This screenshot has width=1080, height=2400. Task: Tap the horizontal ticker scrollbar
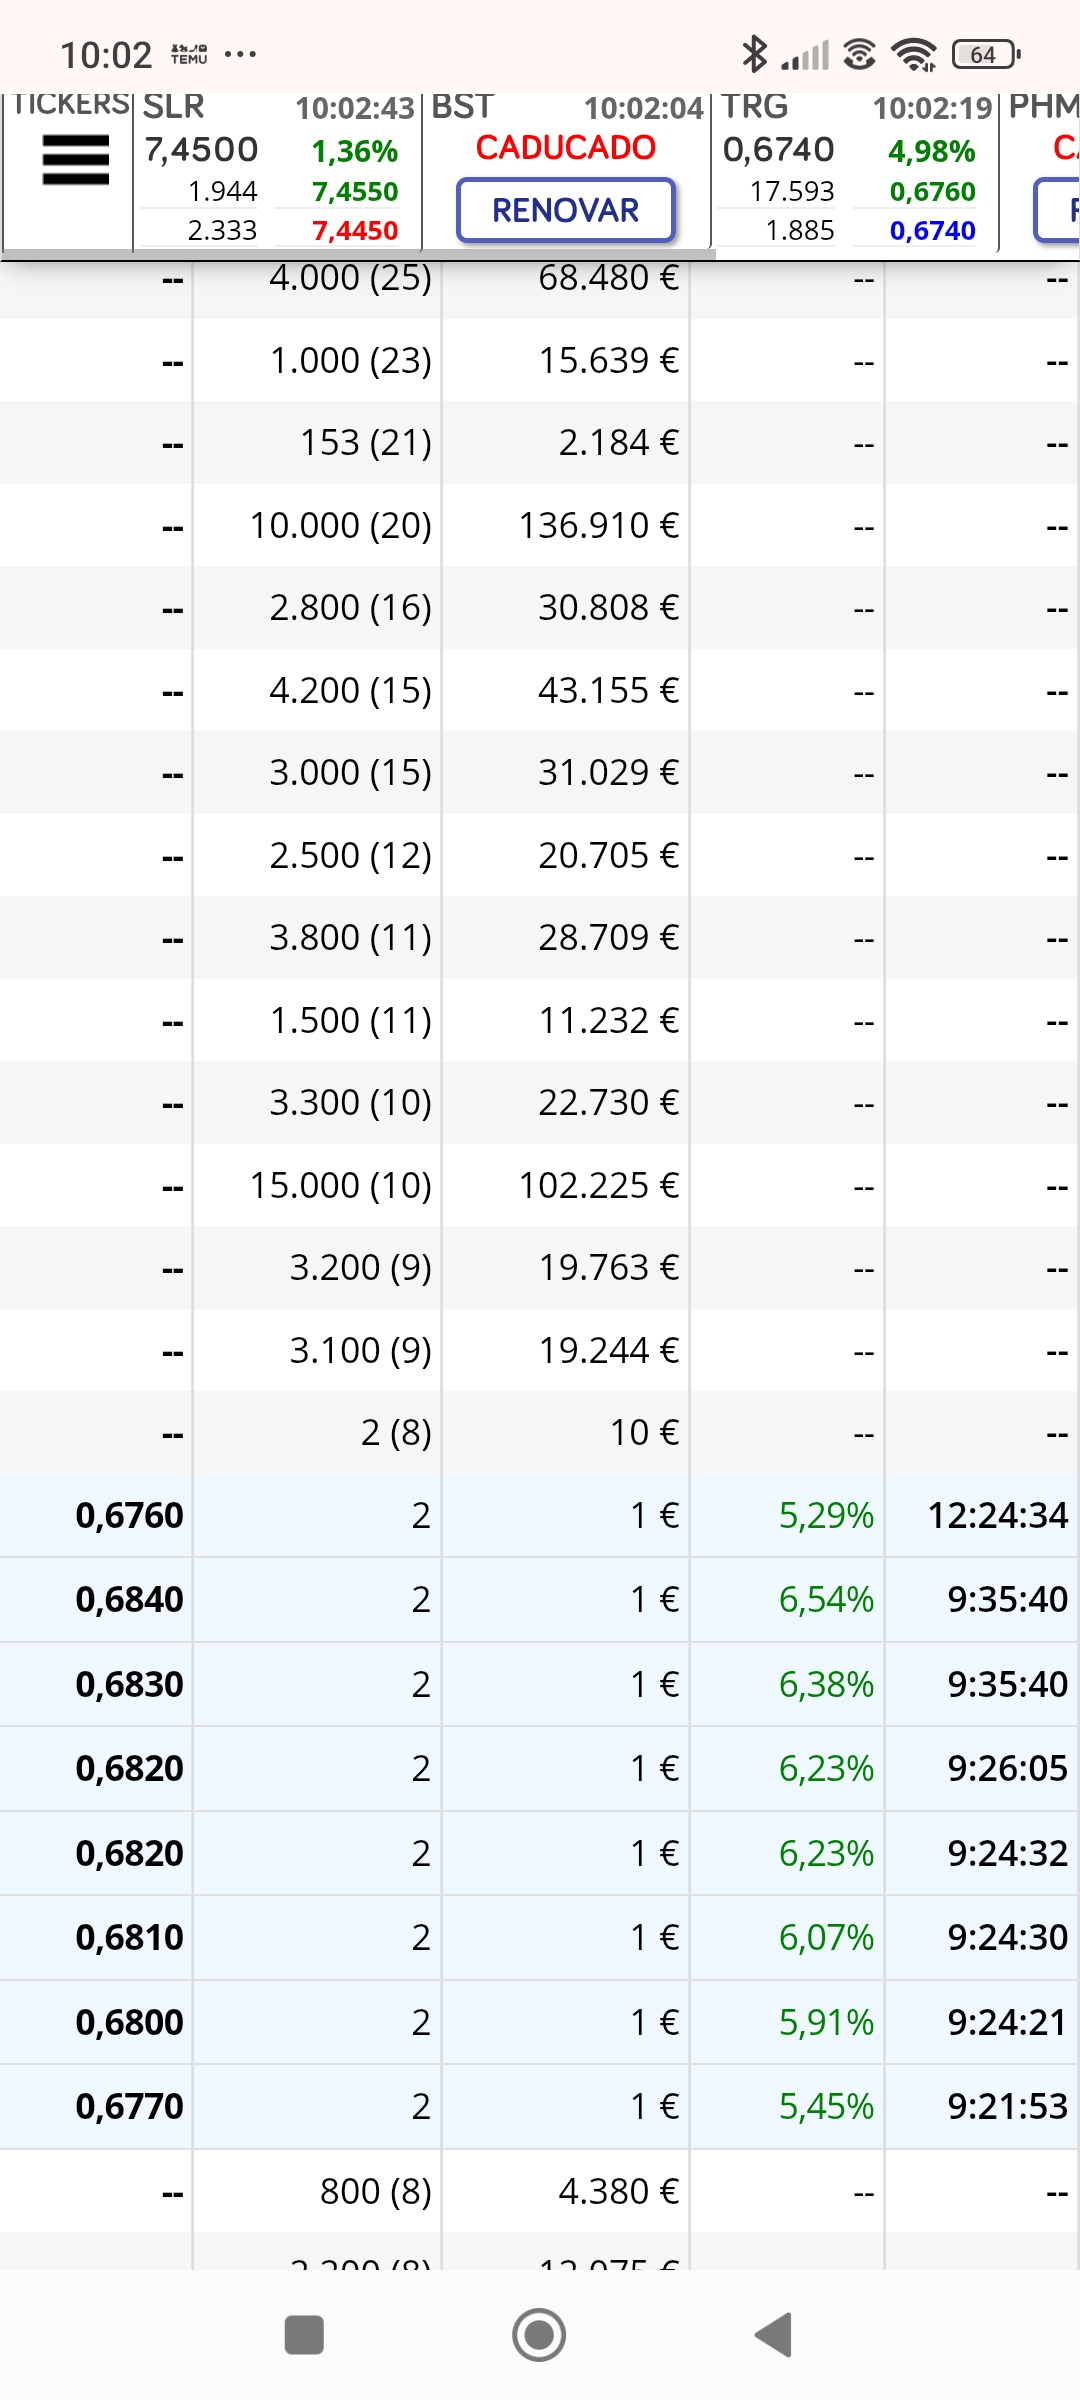pos(358,255)
